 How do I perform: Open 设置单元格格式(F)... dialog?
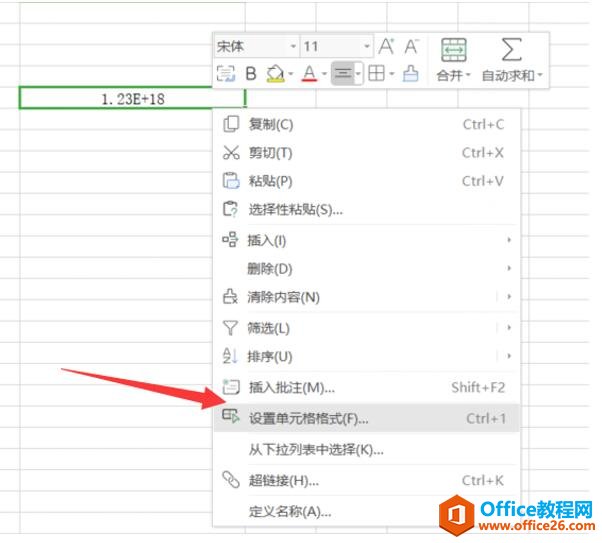tap(366, 418)
